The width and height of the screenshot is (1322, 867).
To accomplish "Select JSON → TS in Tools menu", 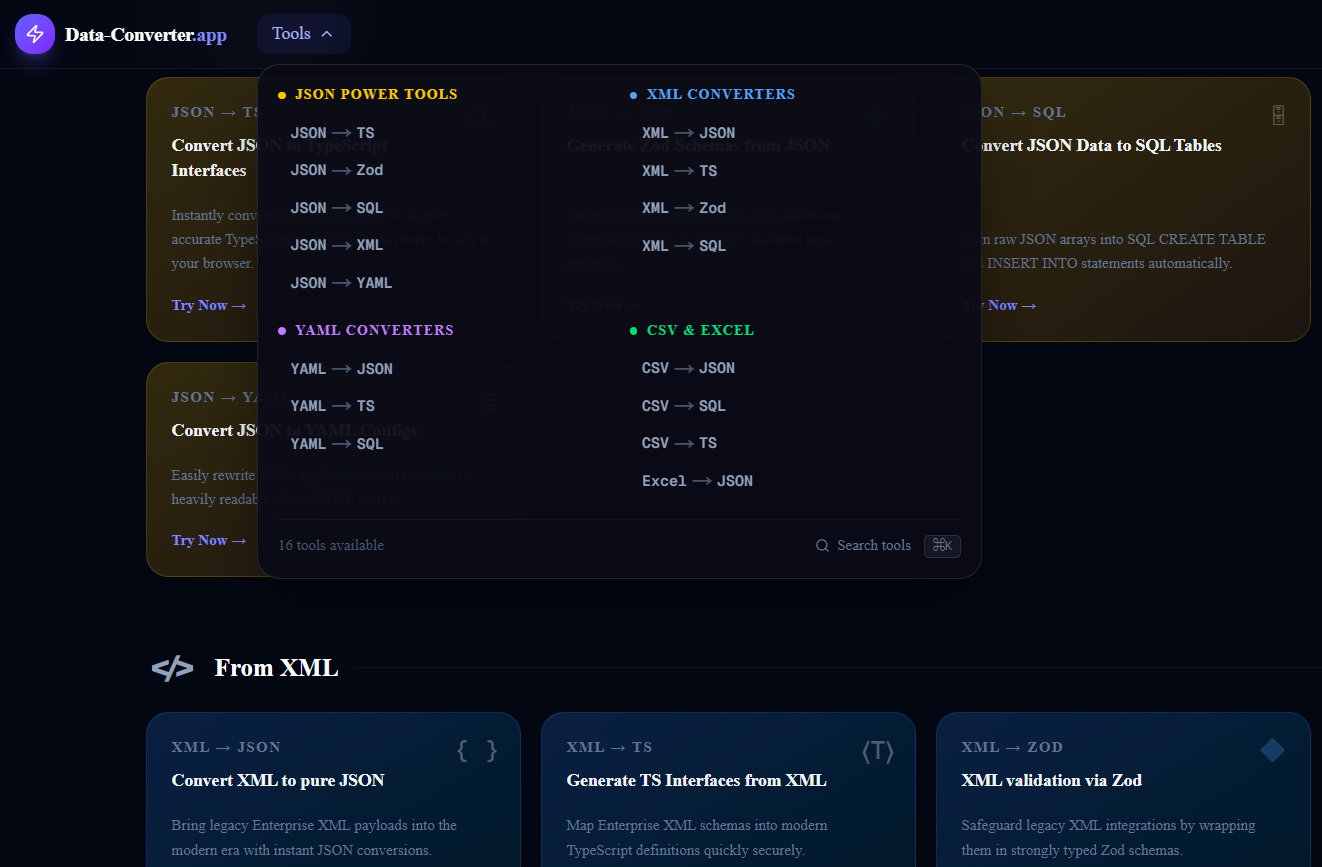I will pos(332,133).
